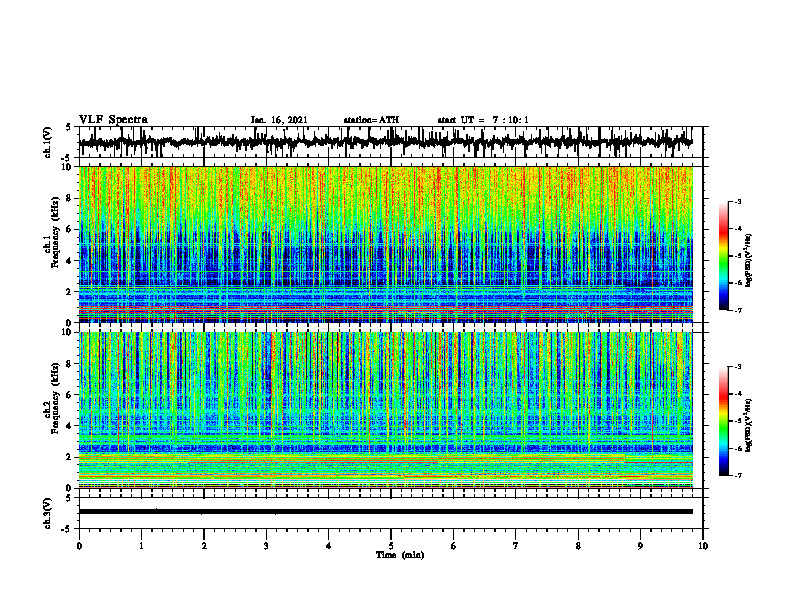Viewport: 792px width, 612px height.
Task: Click the "Time (min)" axis label
Action: tap(400, 555)
